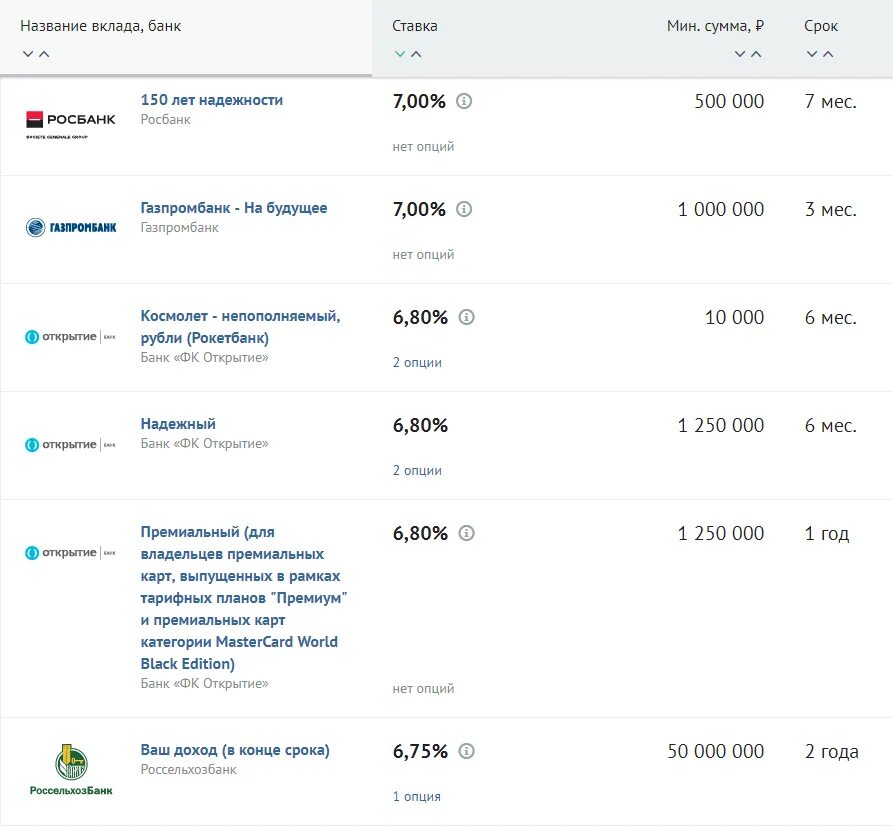This screenshot has height=826, width=893.
Task: Open Газпромбанк - На будущее deposit link
Action: (x=234, y=208)
